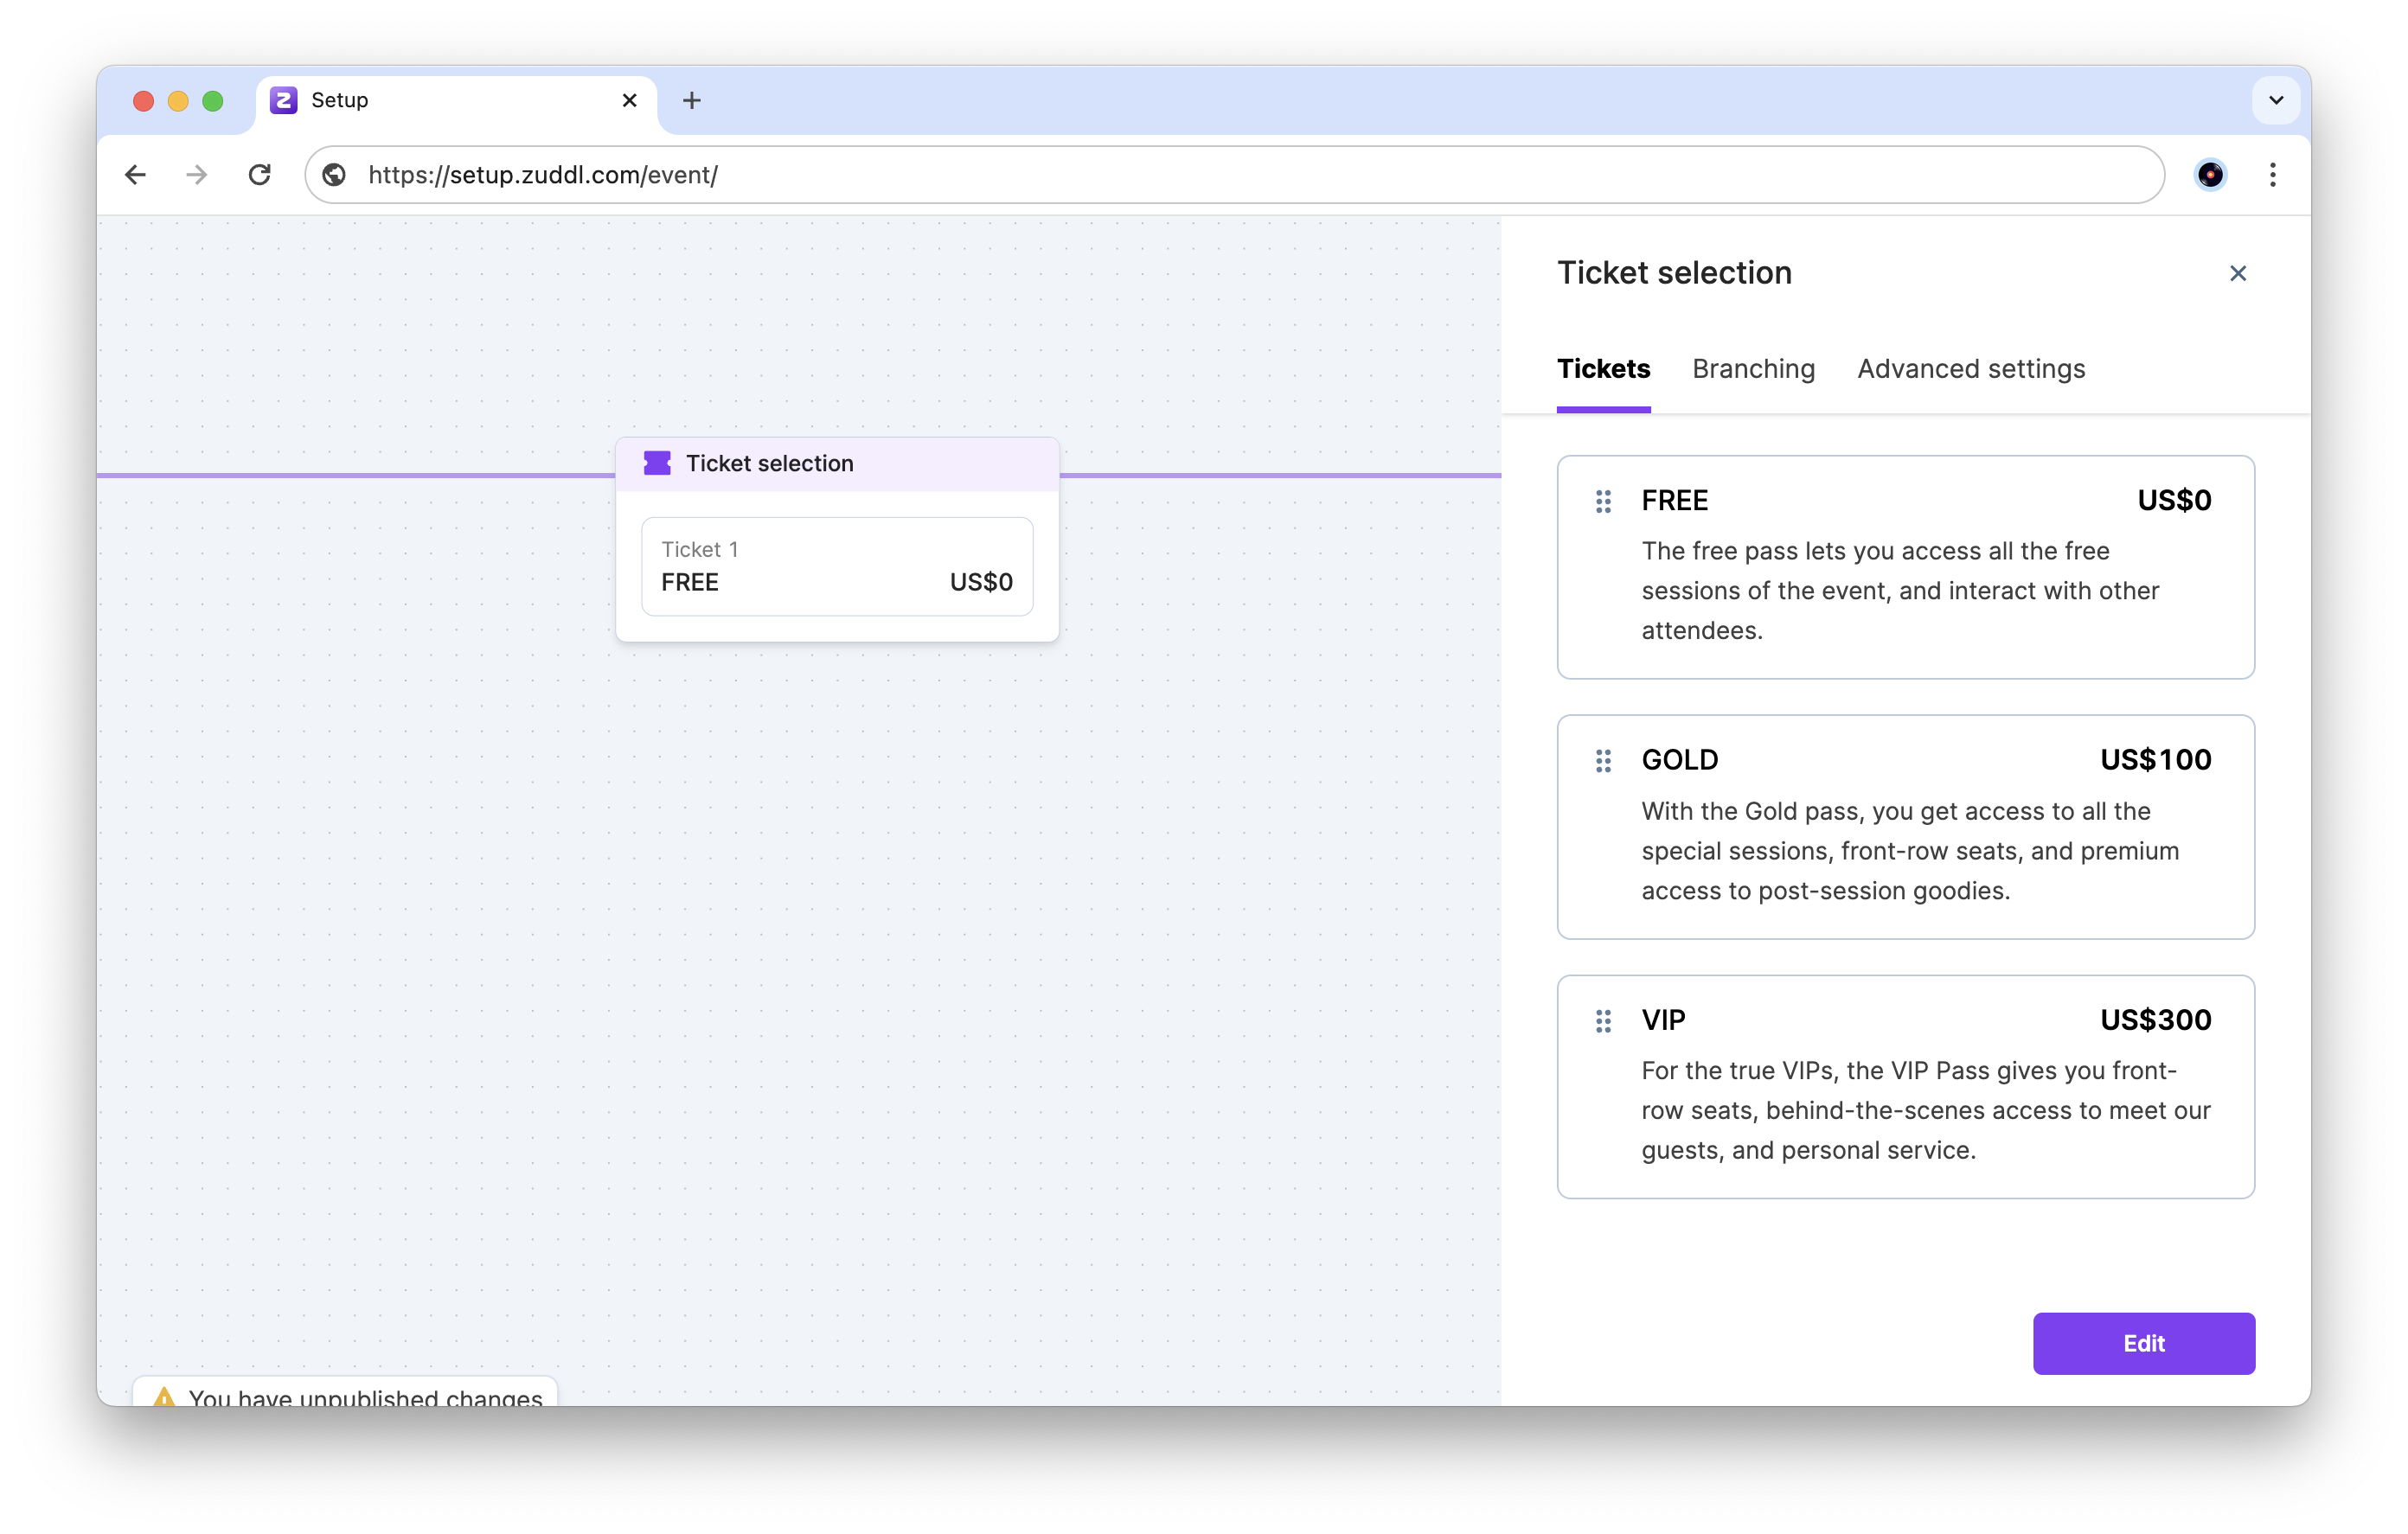Click the drag handle on FREE ticket
This screenshot has width=2408, height=1534.
point(1603,501)
